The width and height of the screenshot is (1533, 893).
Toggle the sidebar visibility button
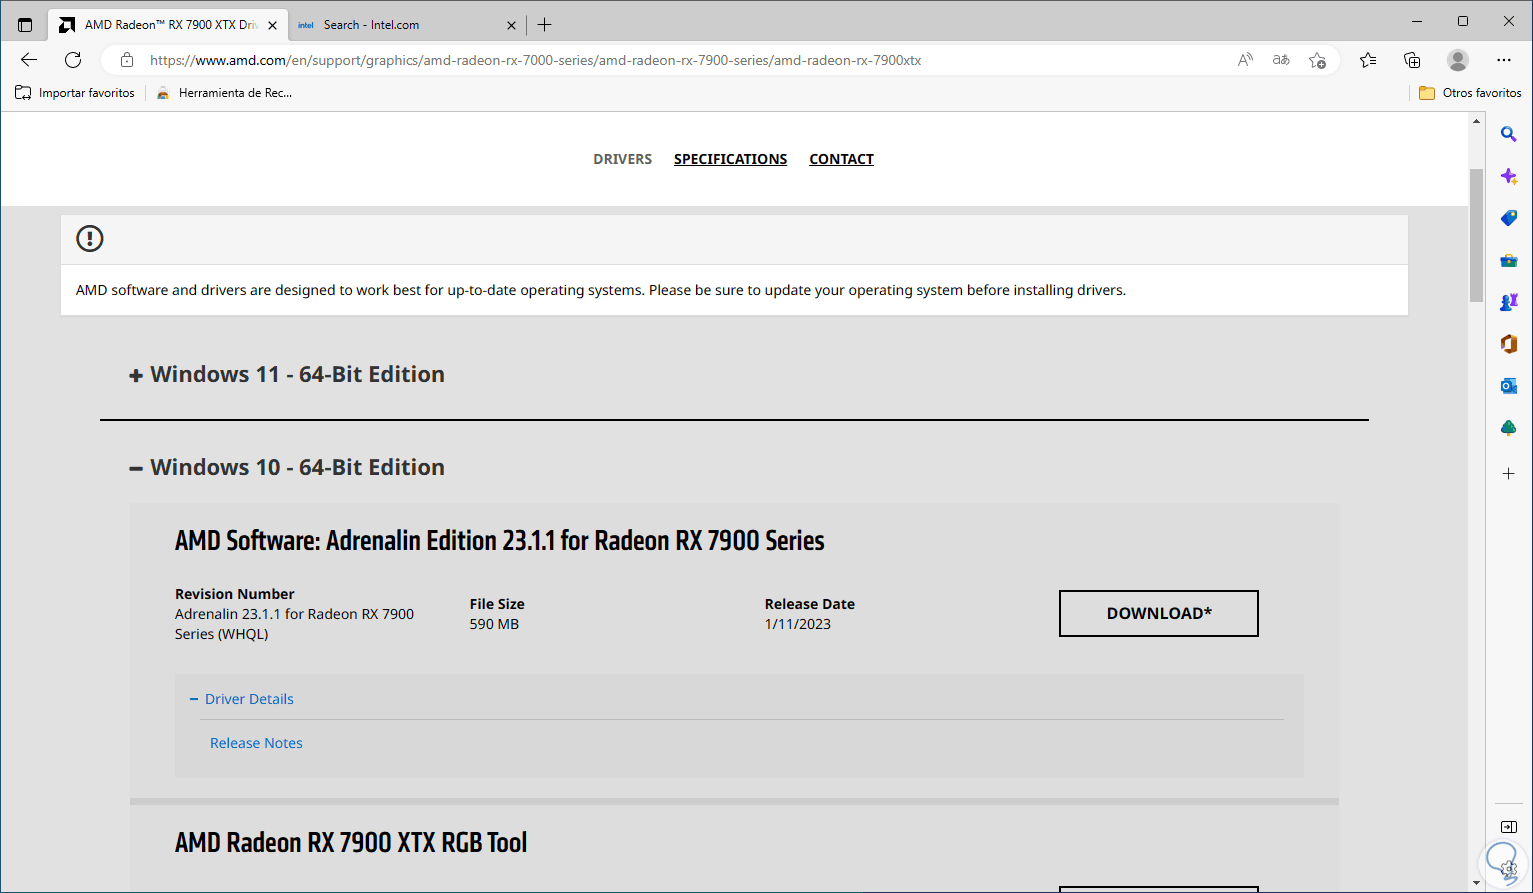[1509, 827]
